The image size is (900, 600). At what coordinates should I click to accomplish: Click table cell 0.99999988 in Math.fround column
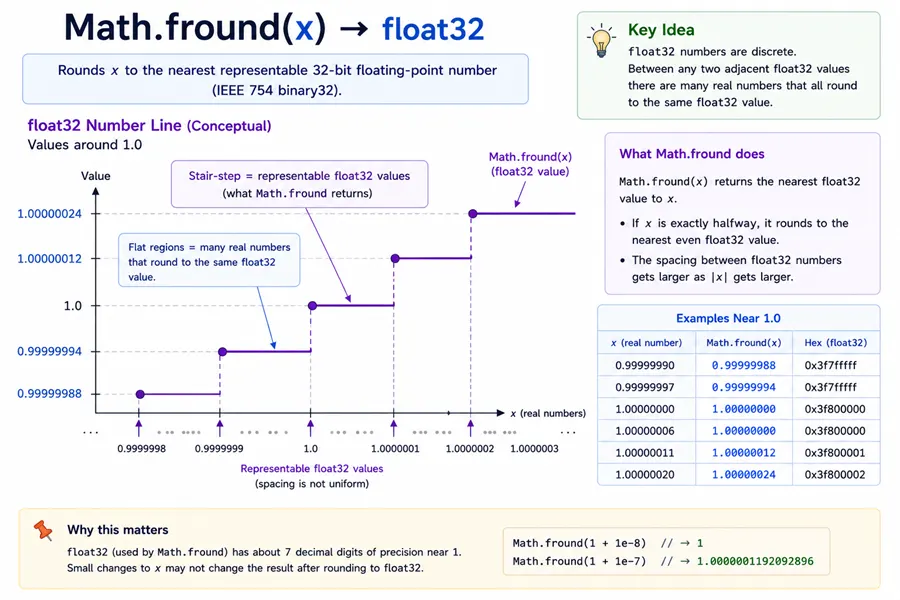(x=743, y=365)
